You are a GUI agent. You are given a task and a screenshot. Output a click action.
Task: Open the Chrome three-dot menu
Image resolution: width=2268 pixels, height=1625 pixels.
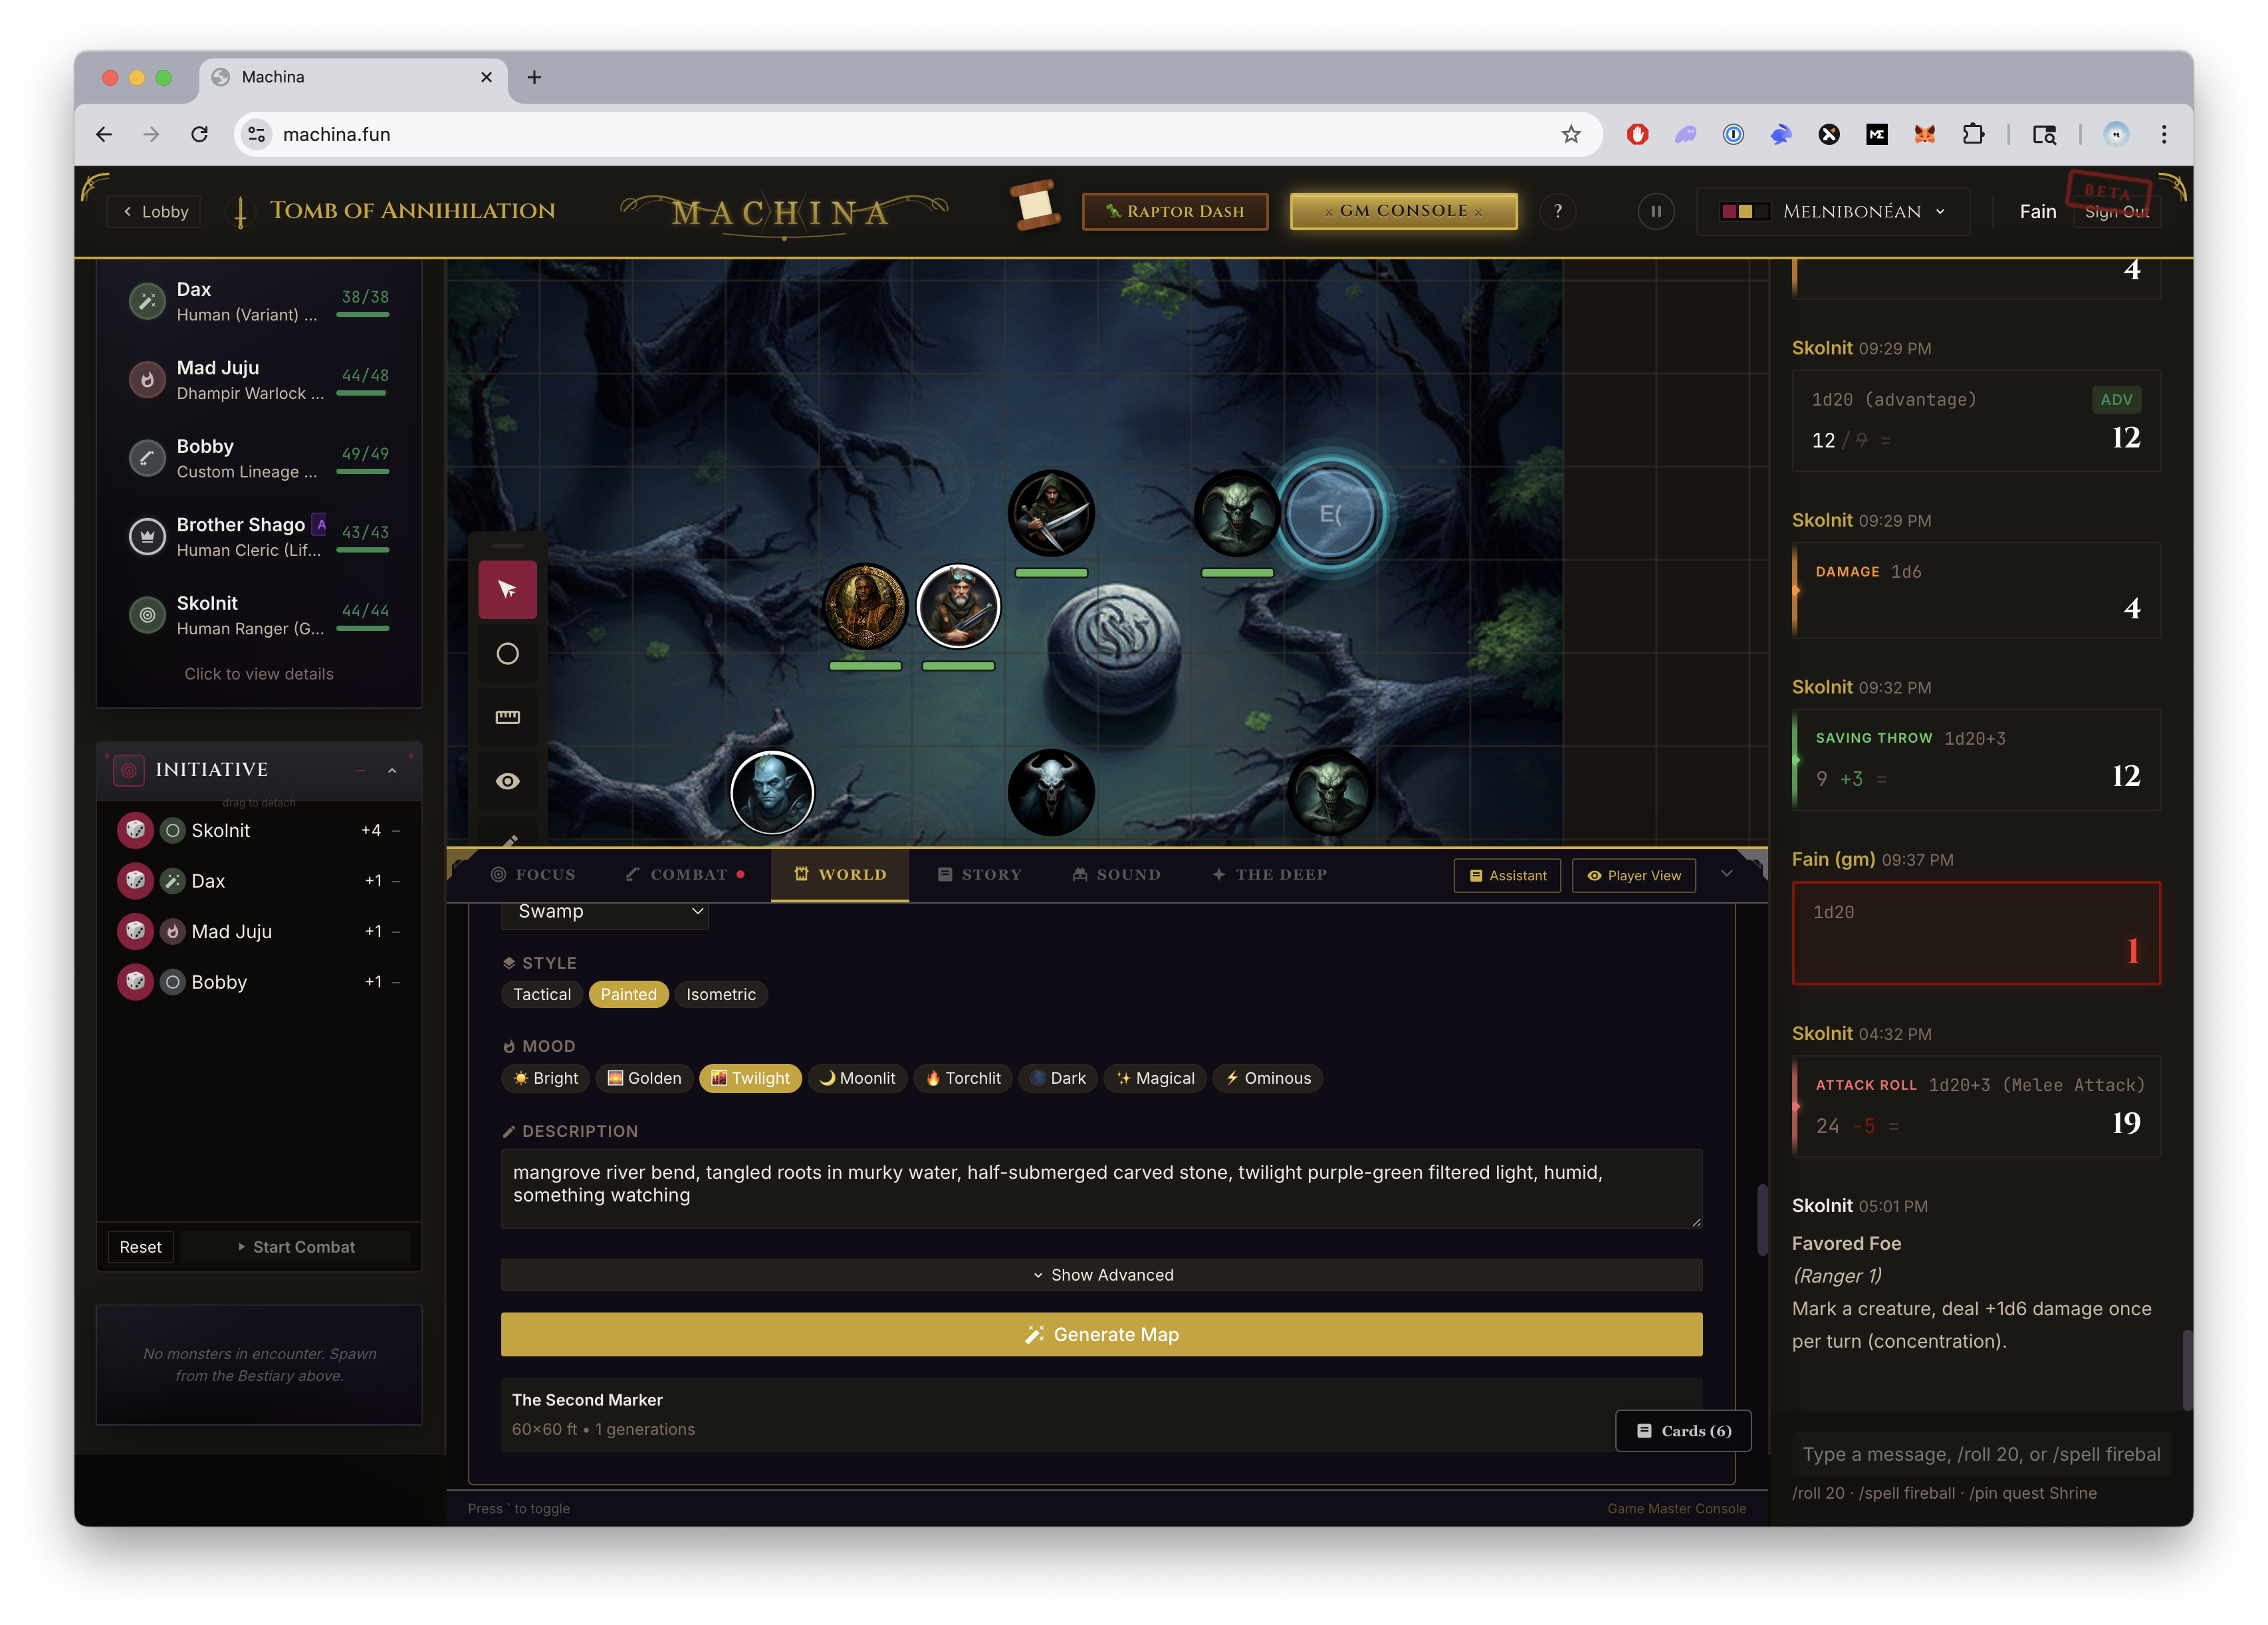tap(2163, 134)
